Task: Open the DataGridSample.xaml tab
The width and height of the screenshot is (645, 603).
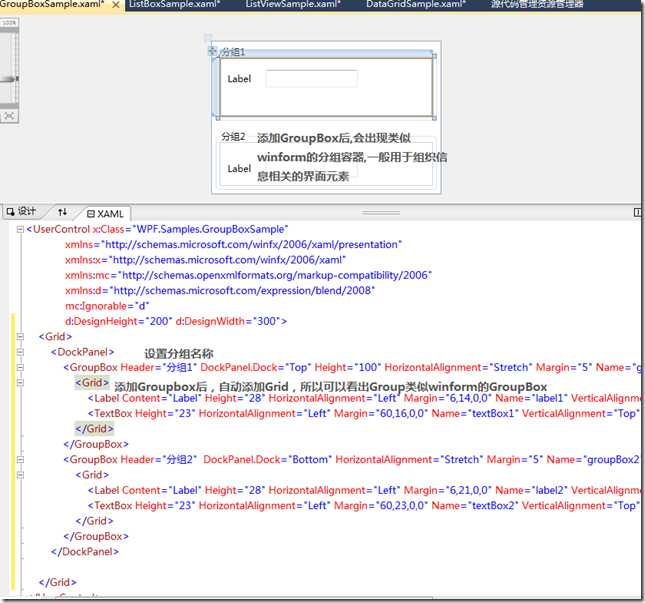Action: pos(415,5)
